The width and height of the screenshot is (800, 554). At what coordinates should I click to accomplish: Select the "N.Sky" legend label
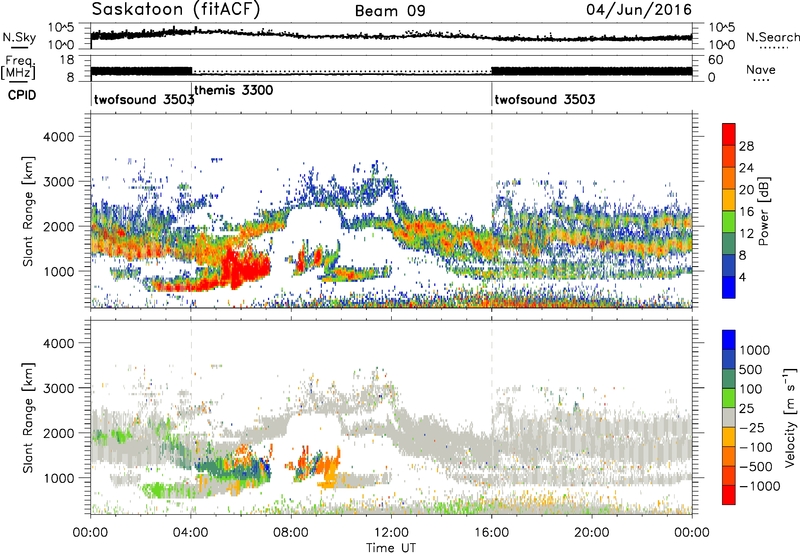(19, 37)
